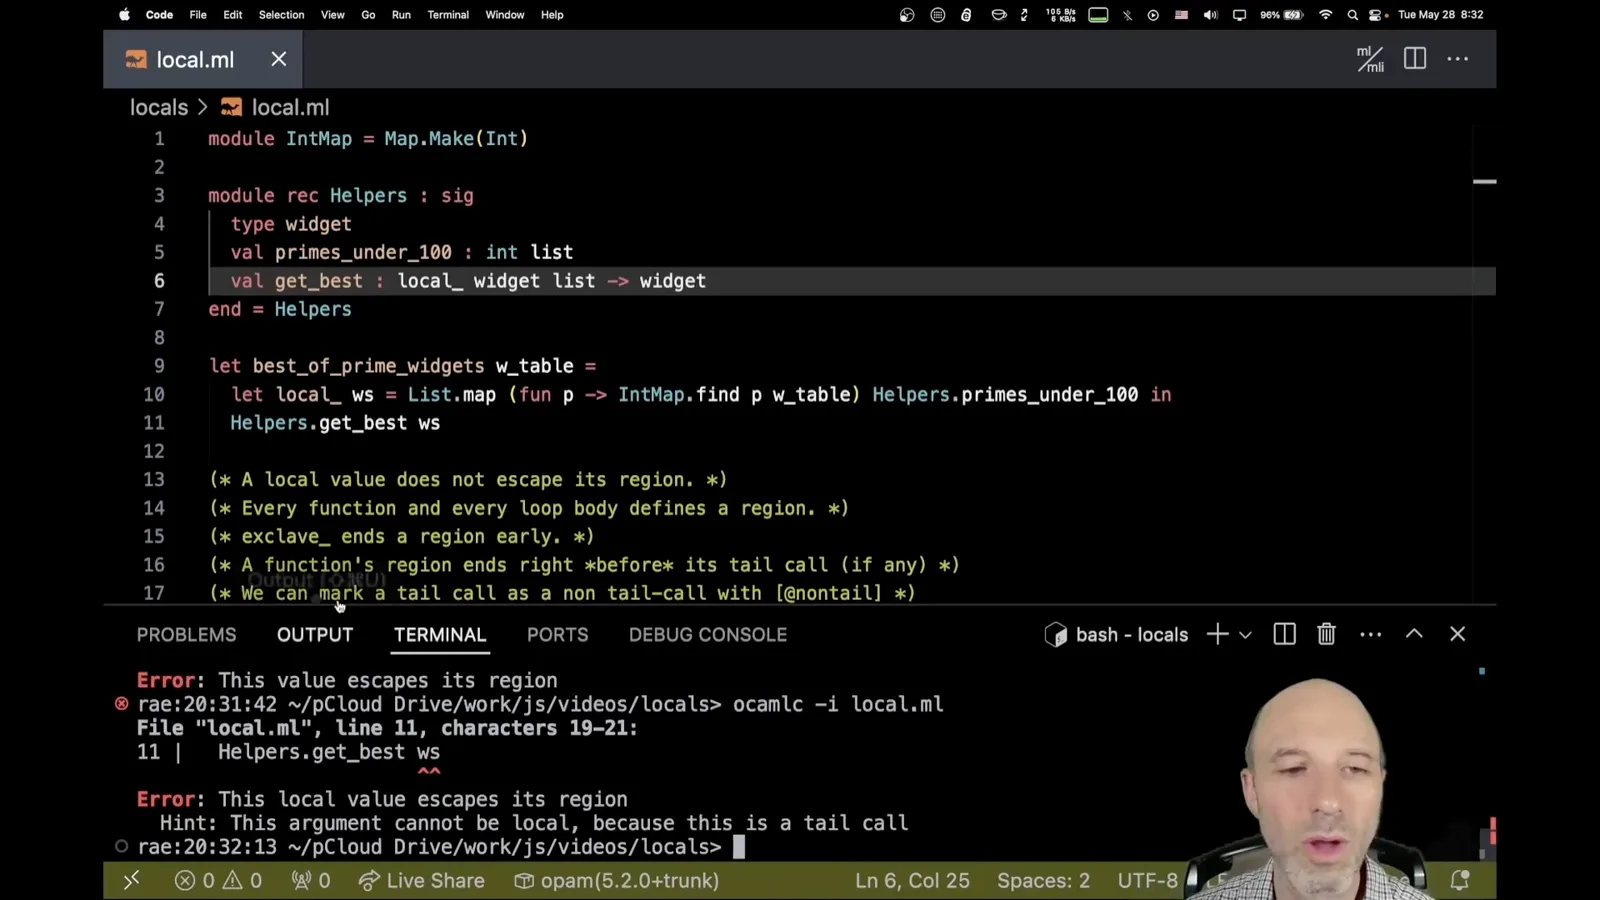Open macOS Control Center

click(x=1376, y=15)
